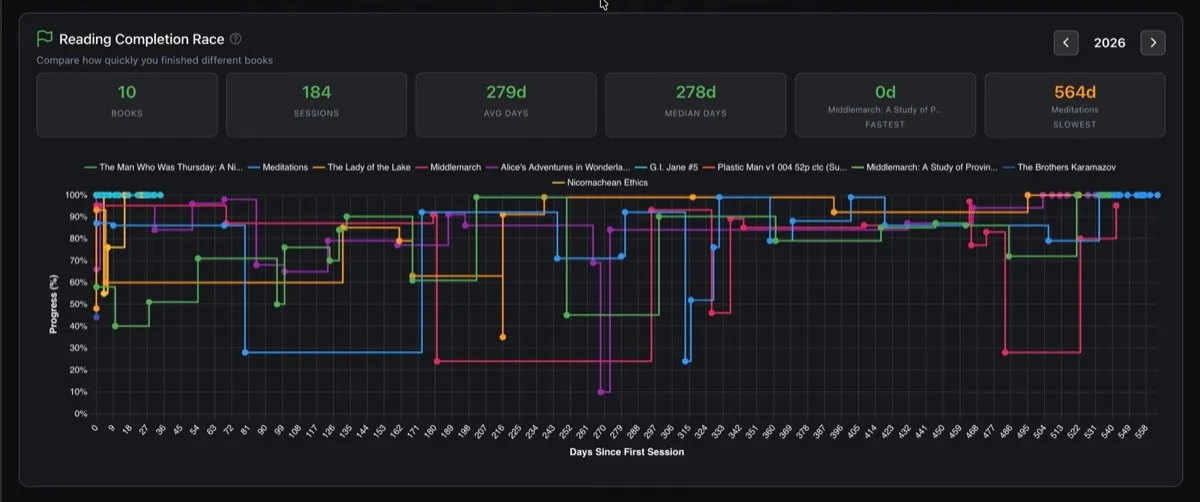The image size is (1200, 502).
Task: Click the 'Progress (%)' axis title
Action: (x=54, y=304)
